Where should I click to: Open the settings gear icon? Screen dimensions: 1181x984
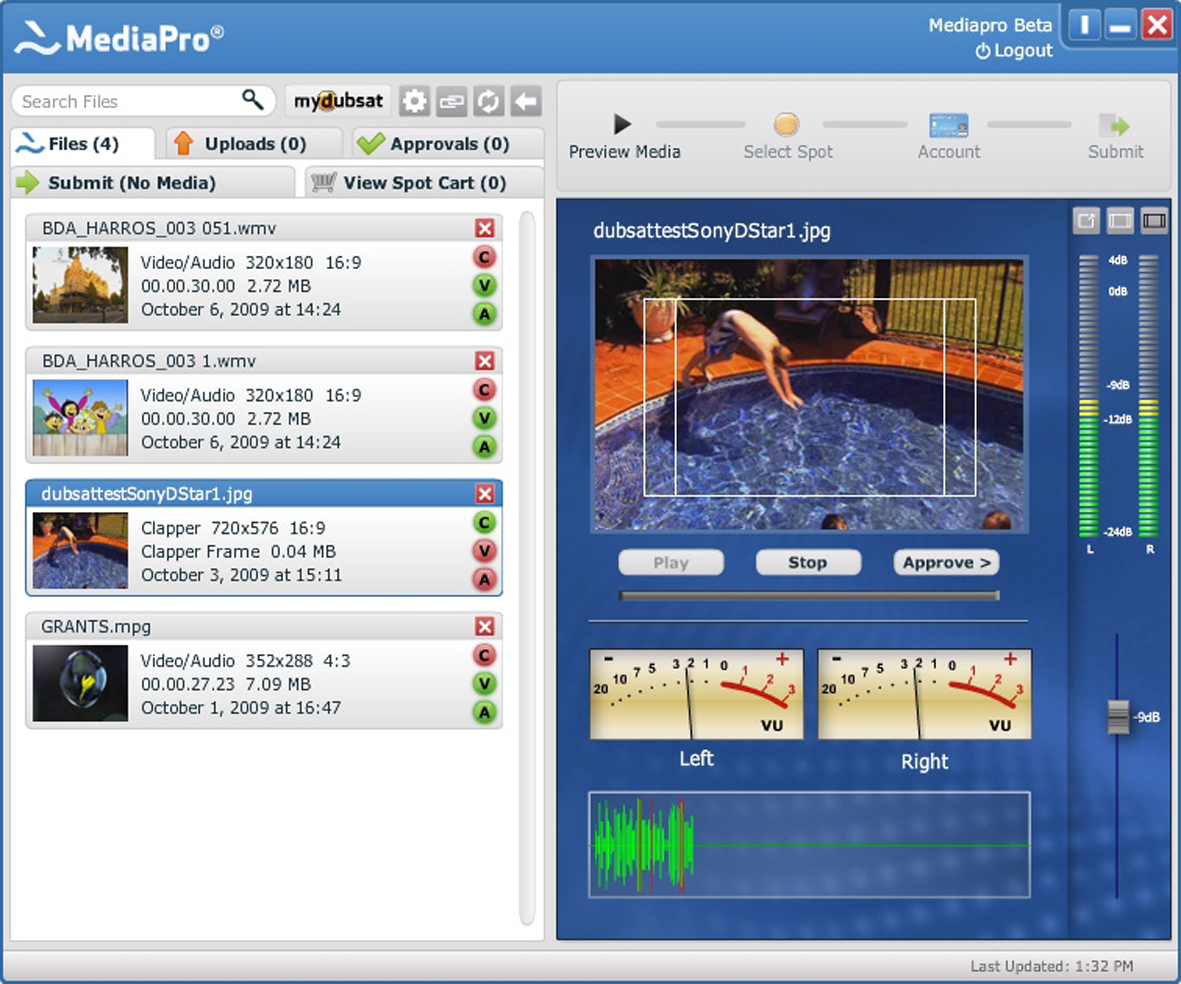[x=414, y=101]
